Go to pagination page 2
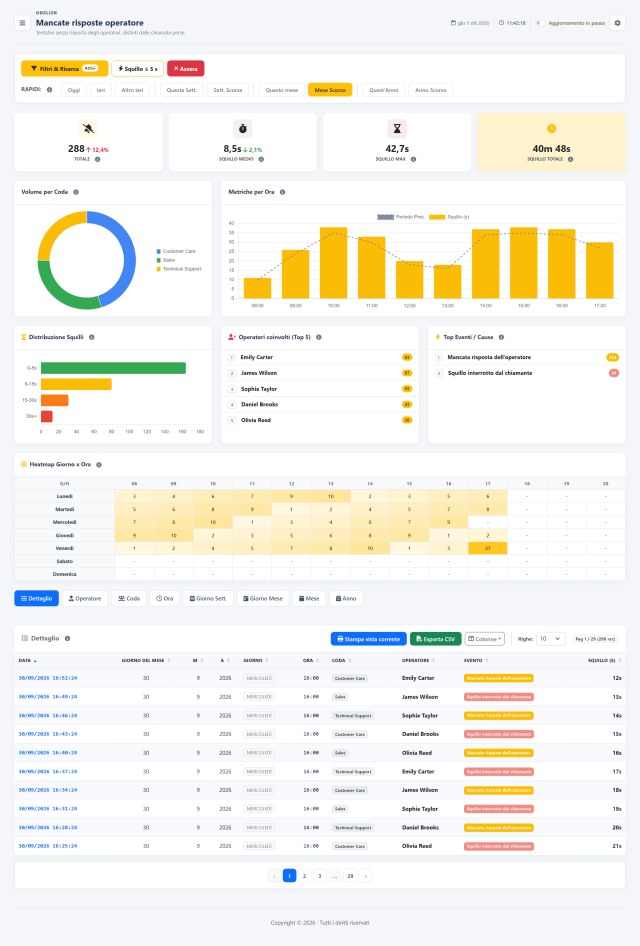 [x=305, y=876]
